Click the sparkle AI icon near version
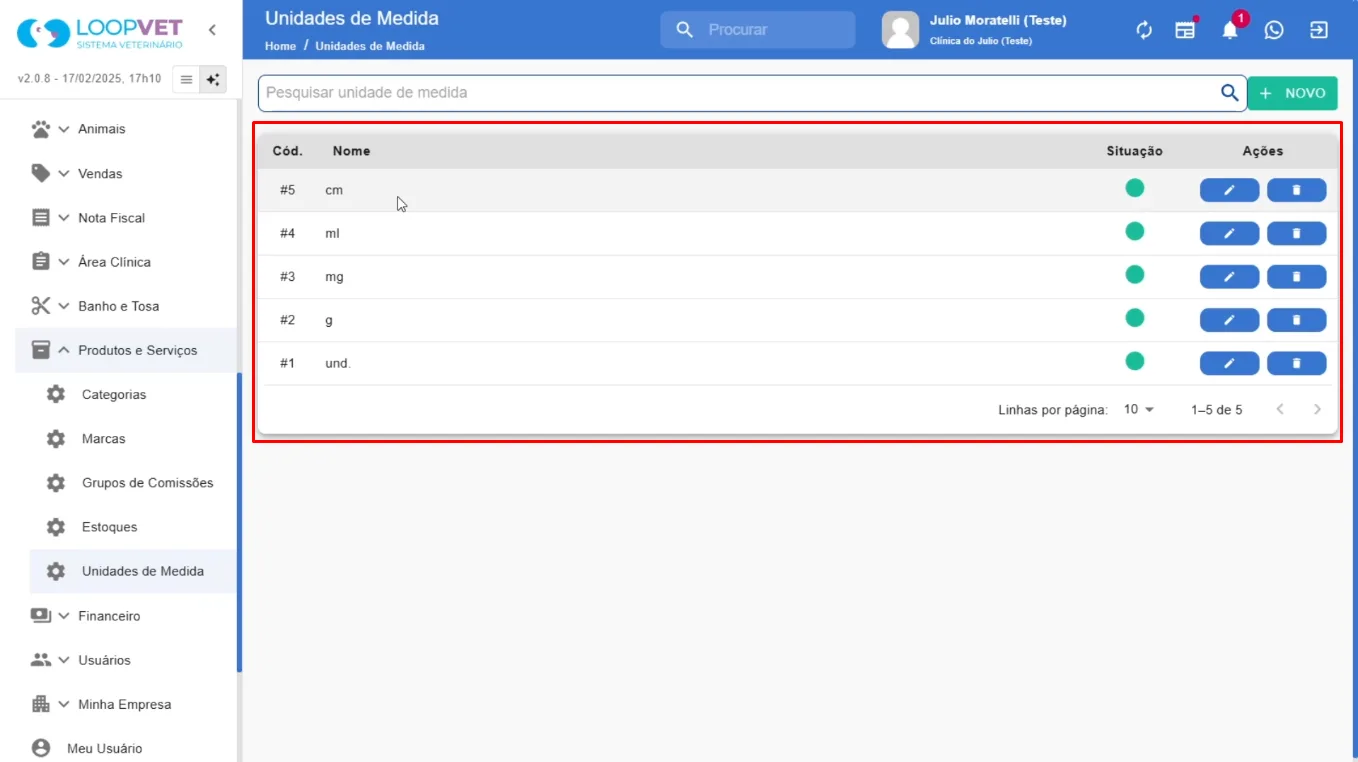 pos(213,80)
